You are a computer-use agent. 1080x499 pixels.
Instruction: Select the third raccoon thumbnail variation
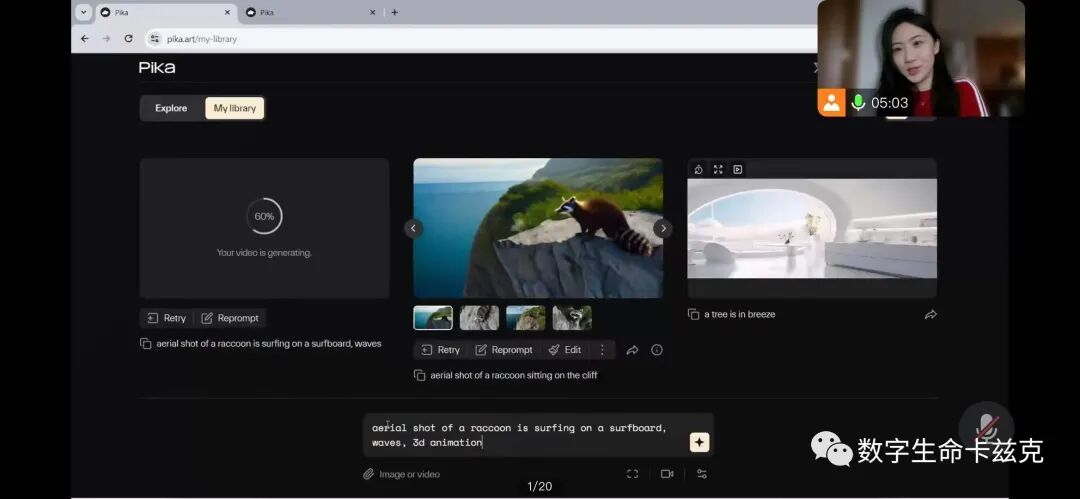click(526, 318)
